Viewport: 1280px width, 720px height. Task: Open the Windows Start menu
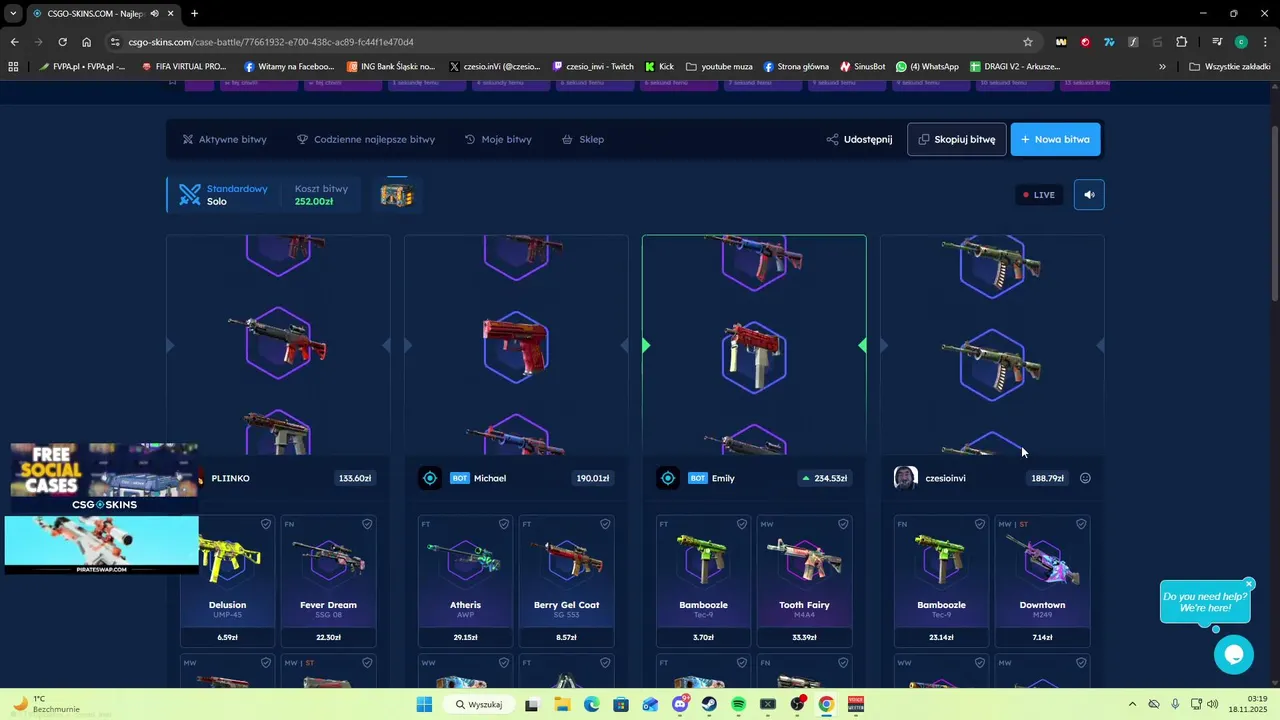click(424, 704)
